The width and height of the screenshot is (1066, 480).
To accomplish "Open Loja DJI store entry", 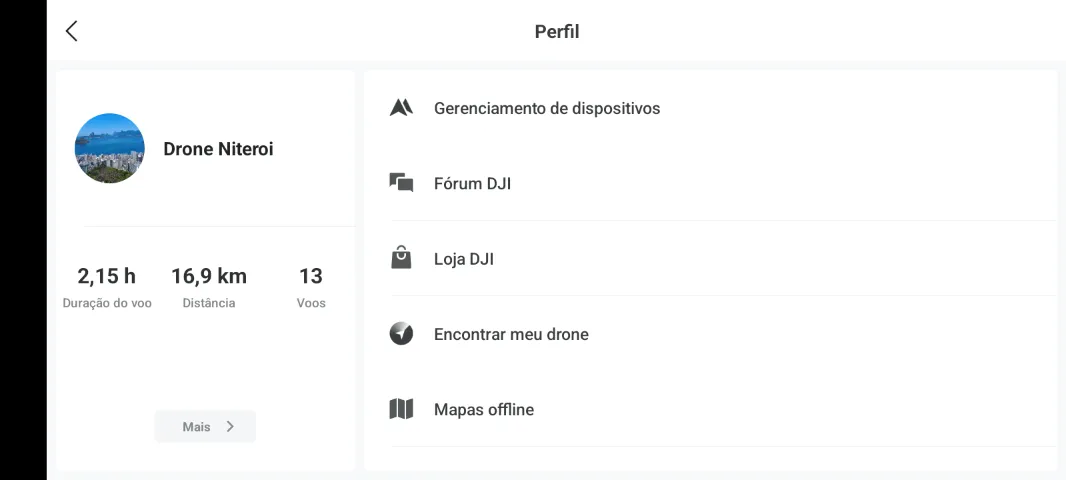I will [x=710, y=258].
